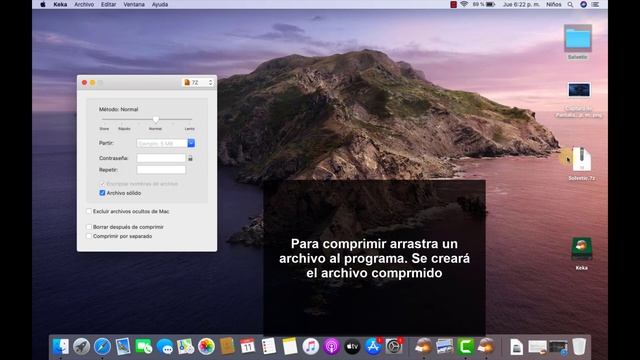
Task: Open Finder from the Dock
Action: pyautogui.click(x=60, y=347)
